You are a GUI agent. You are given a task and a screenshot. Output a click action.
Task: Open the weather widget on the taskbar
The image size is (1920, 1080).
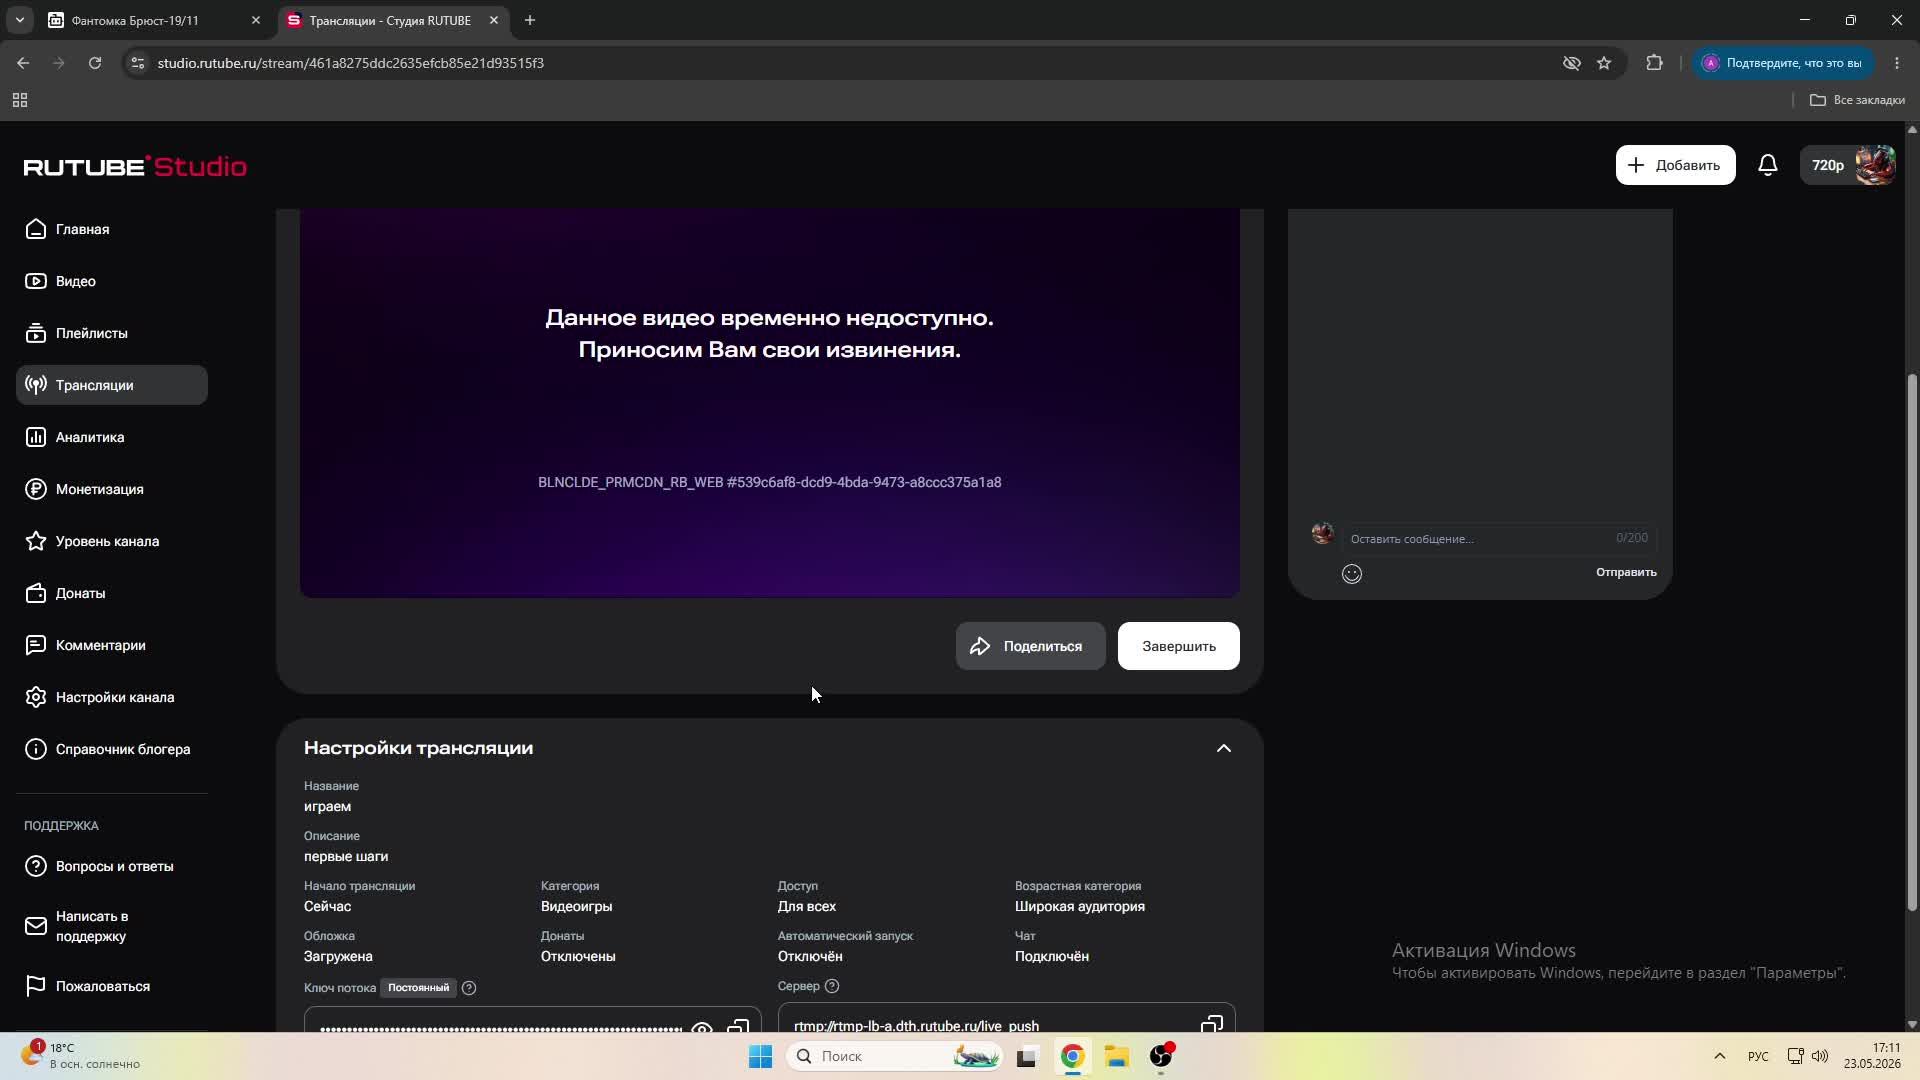point(80,1056)
